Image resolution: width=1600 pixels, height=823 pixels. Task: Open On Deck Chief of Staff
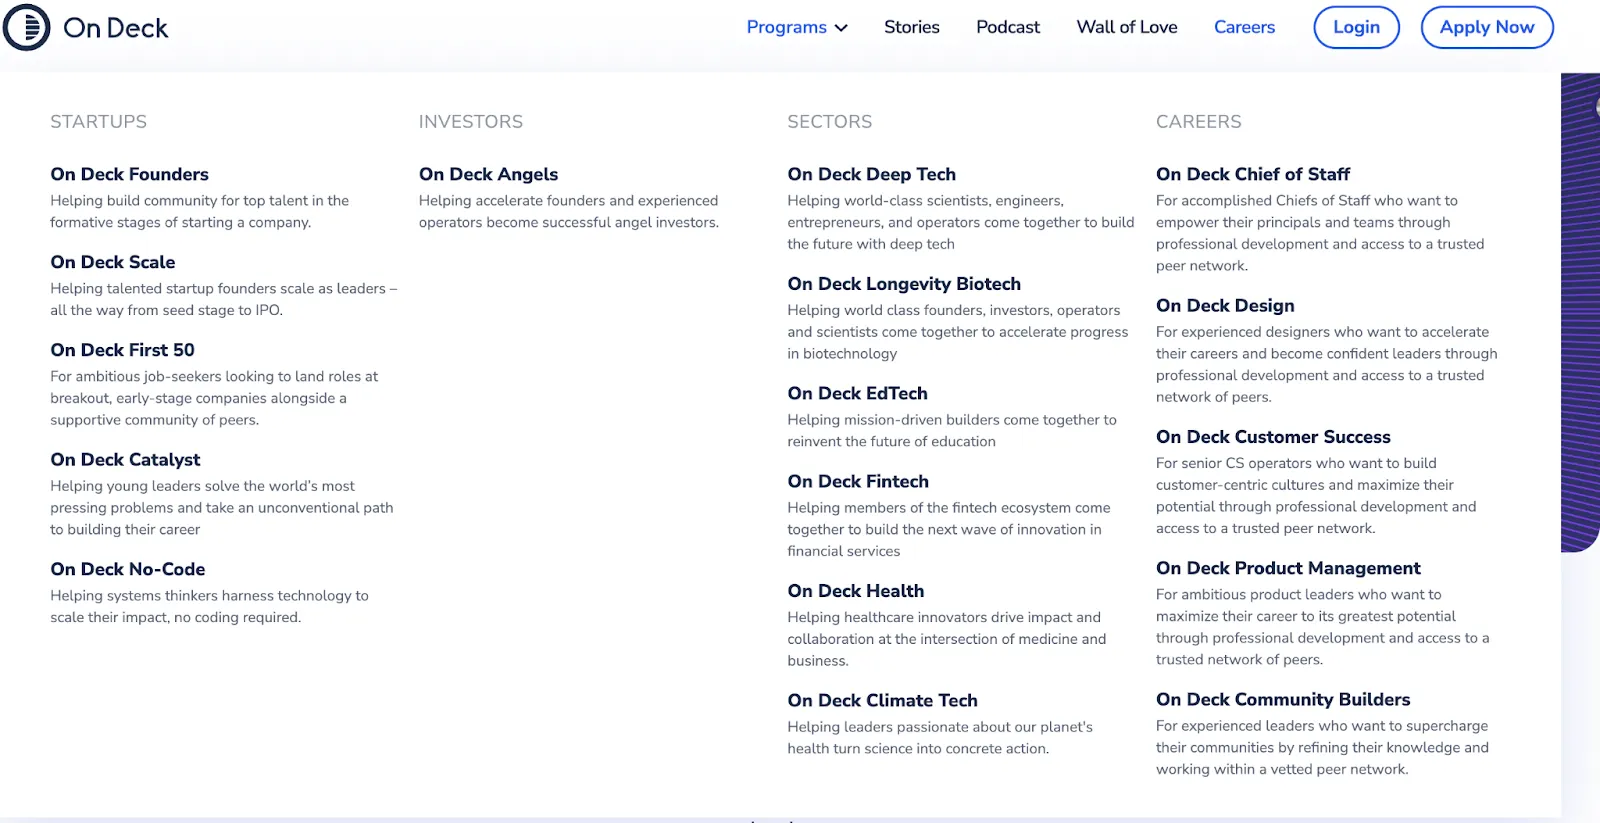1253,174
